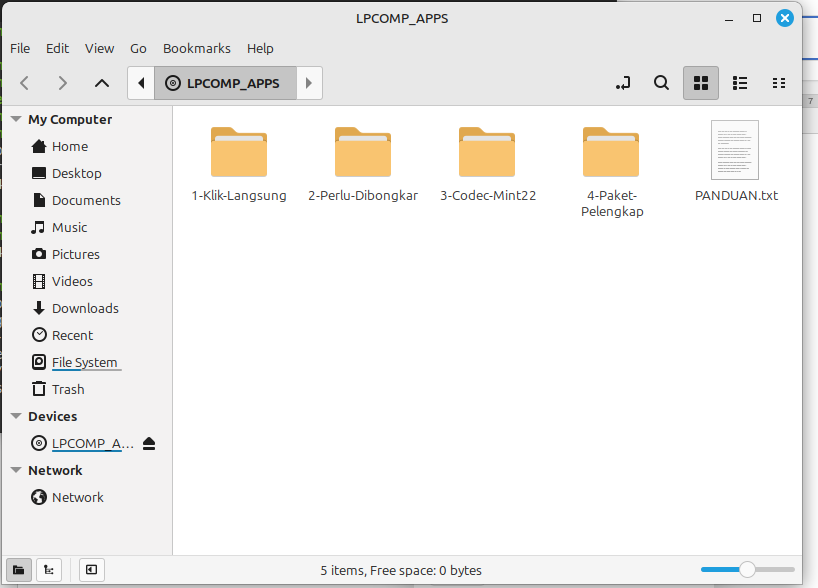Go back with the back arrow

coord(25,83)
